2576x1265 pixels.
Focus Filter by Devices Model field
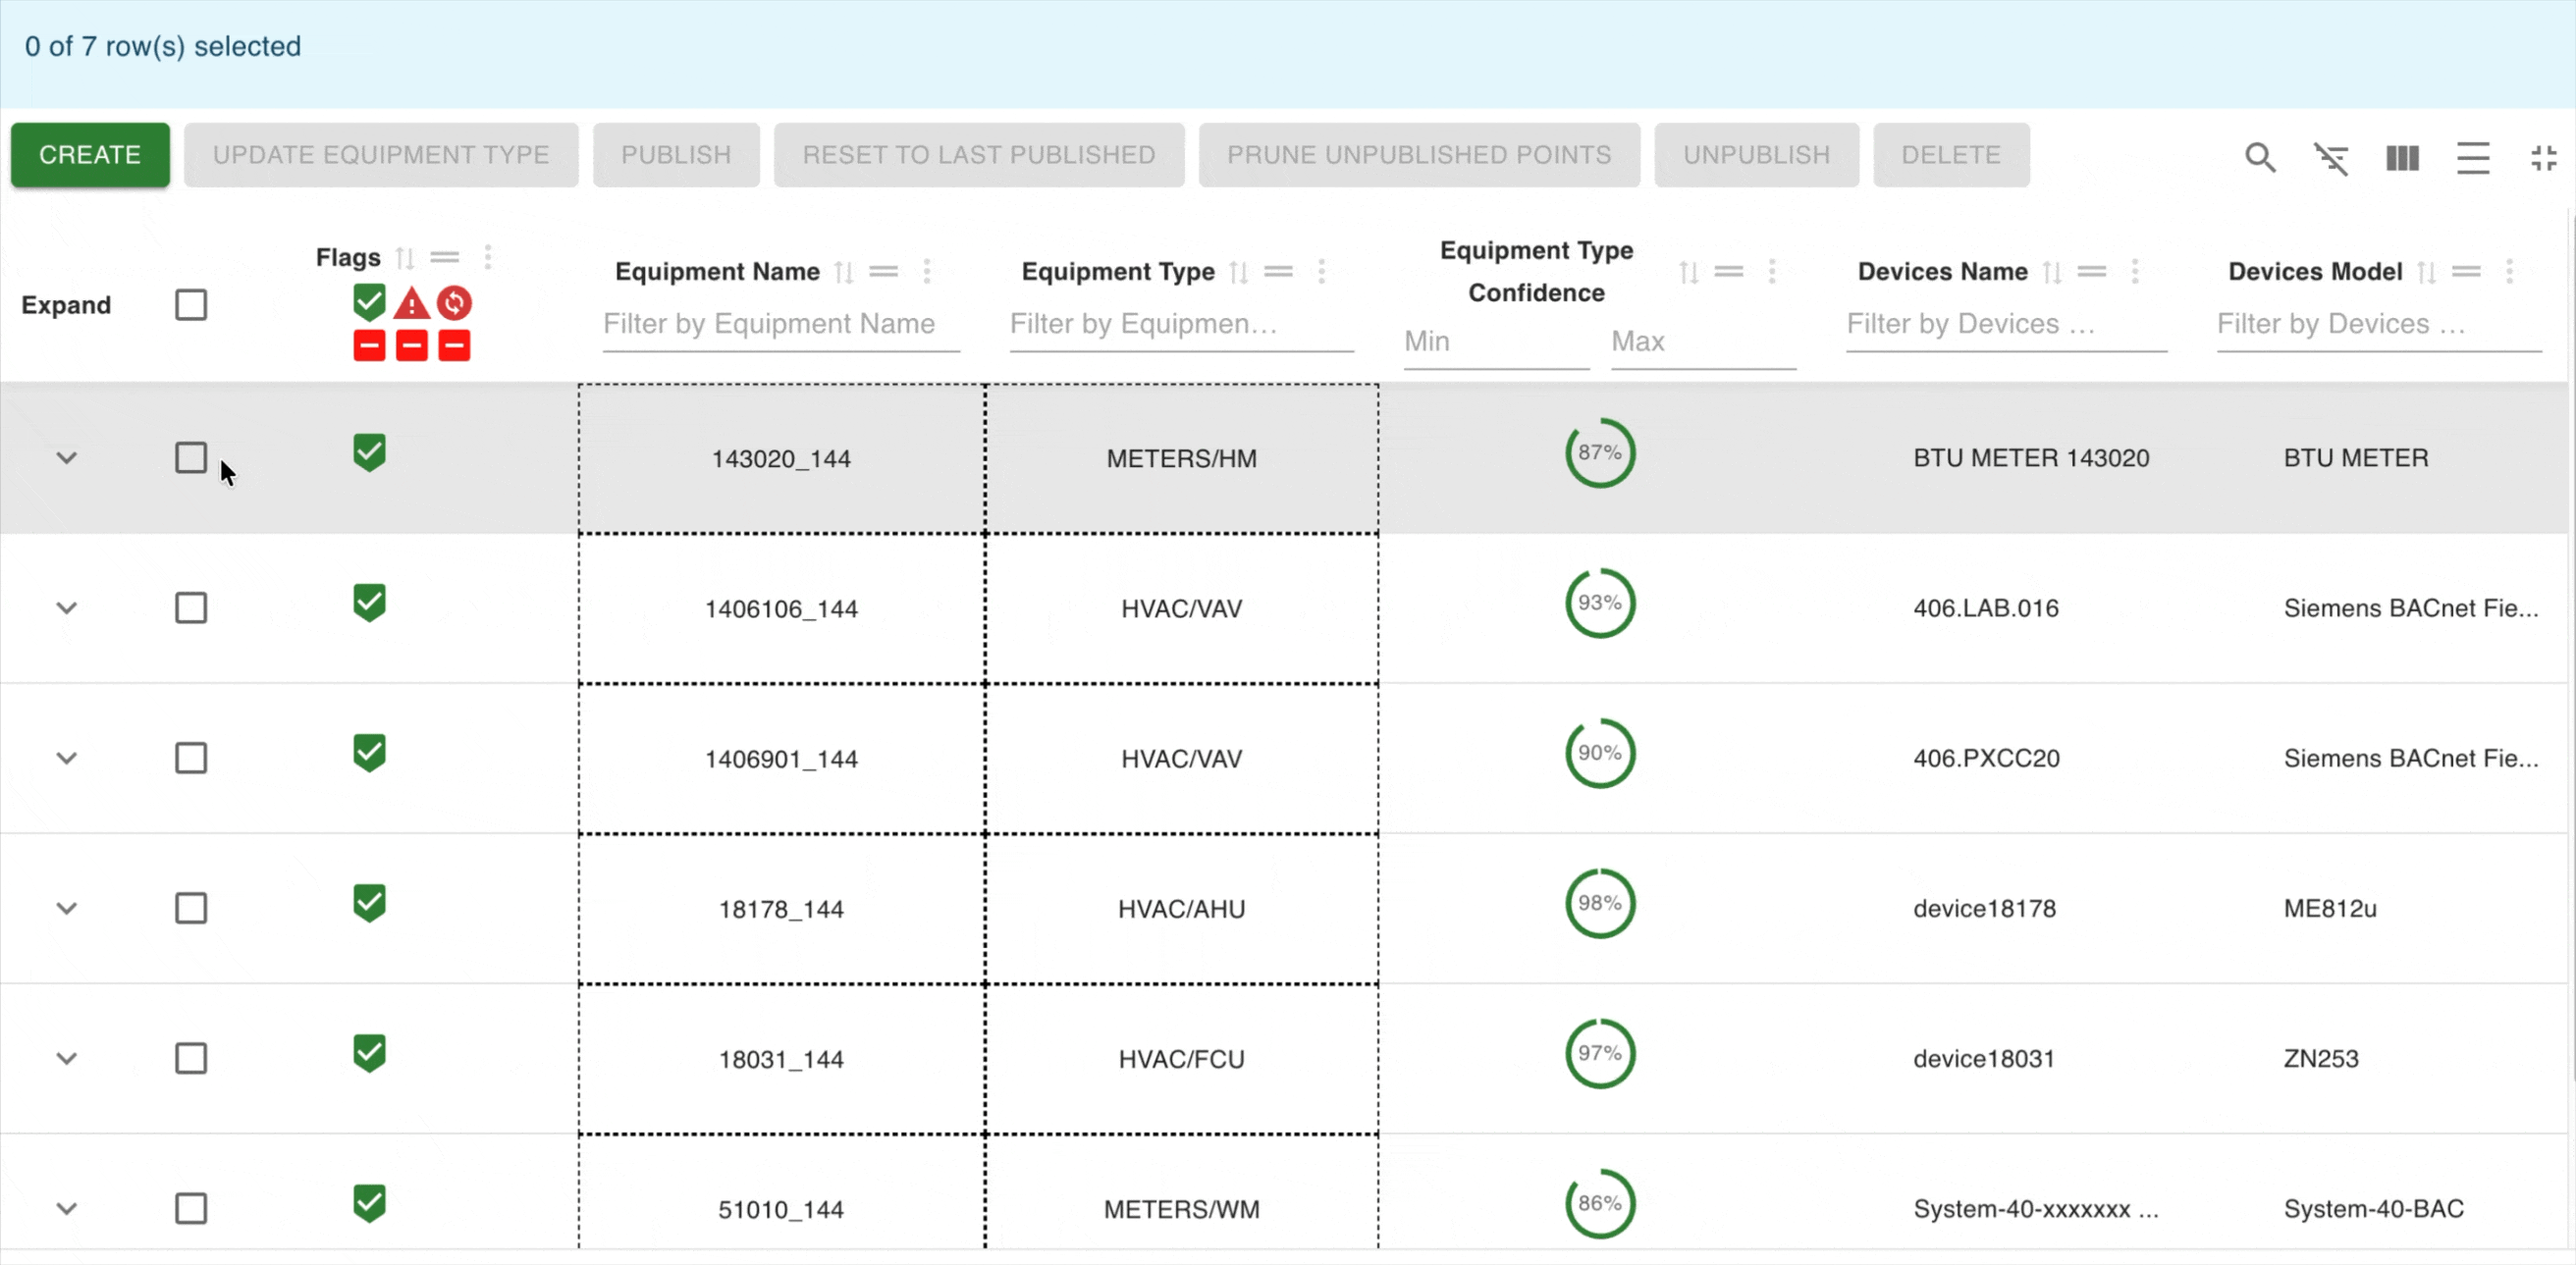(x=2379, y=325)
